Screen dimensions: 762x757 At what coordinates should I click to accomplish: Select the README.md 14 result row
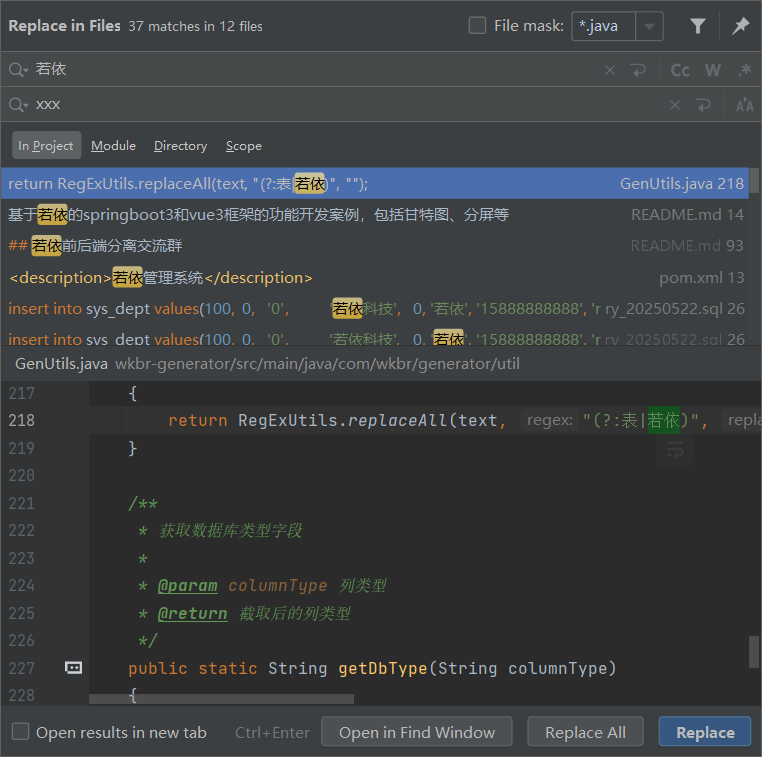pyautogui.click(x=375, y=215)
